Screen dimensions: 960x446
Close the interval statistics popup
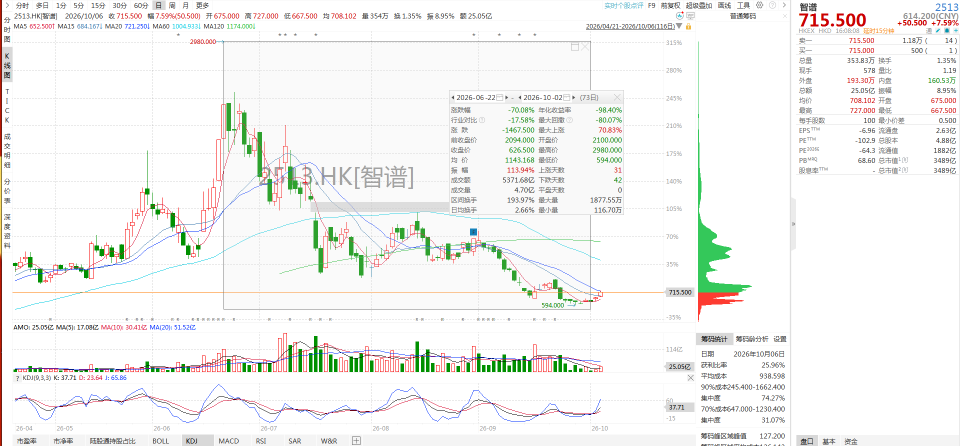(617, 97)
